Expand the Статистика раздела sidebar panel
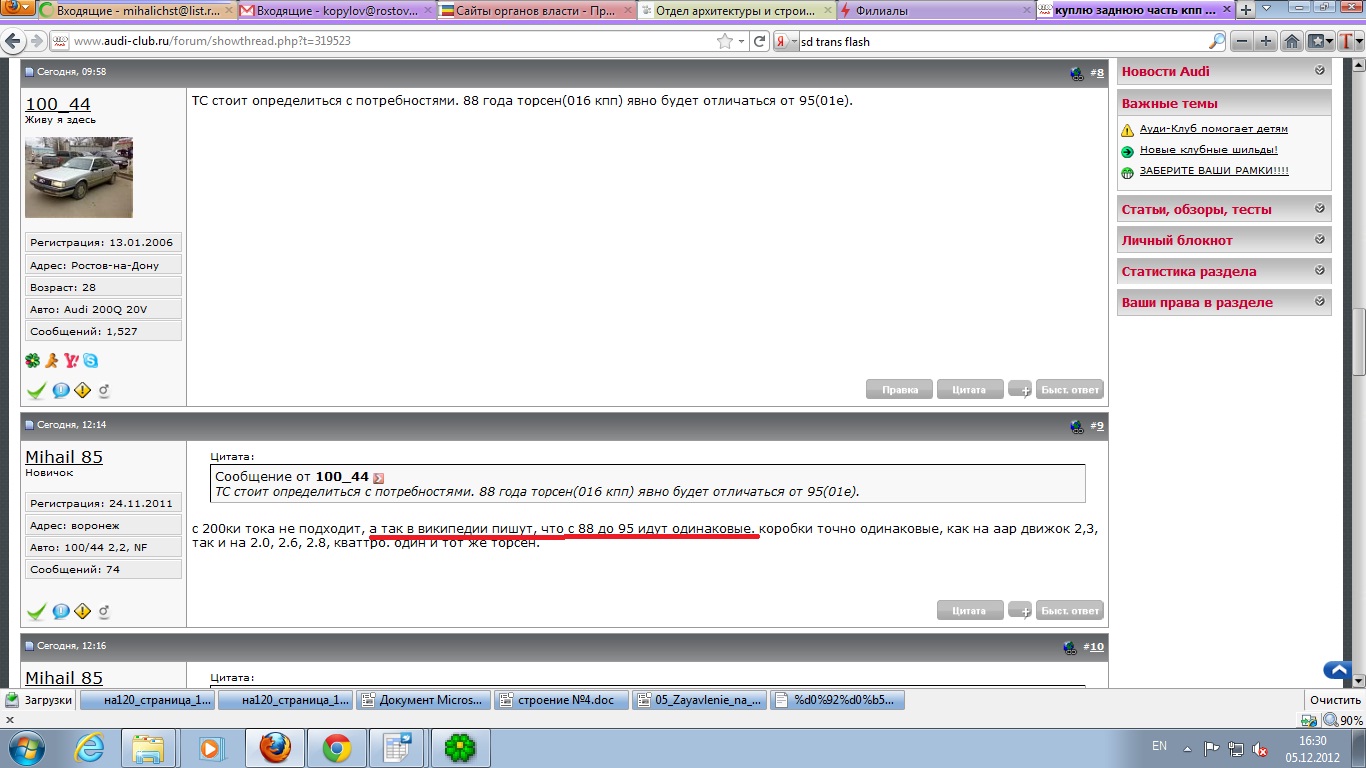Screen dimensions: 1366x768 click(1319, 271)
